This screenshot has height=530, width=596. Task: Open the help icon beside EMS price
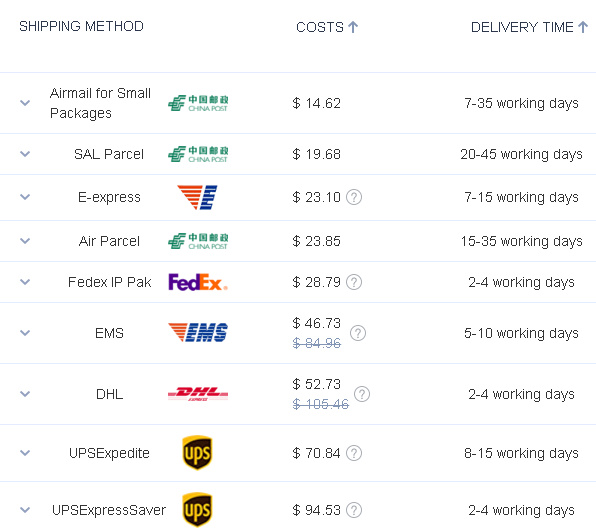358,333
